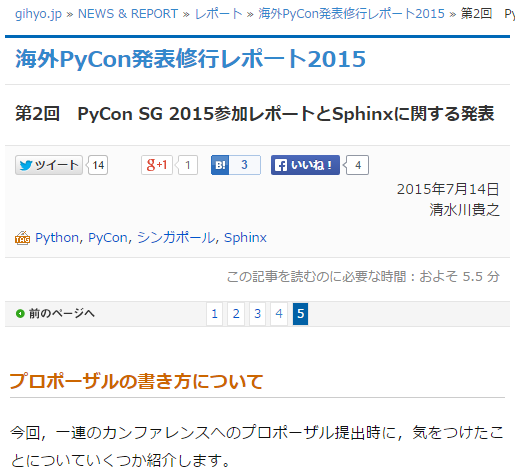
Task: Open レポート breadcrumb link
Action: (x=218, y=14)
